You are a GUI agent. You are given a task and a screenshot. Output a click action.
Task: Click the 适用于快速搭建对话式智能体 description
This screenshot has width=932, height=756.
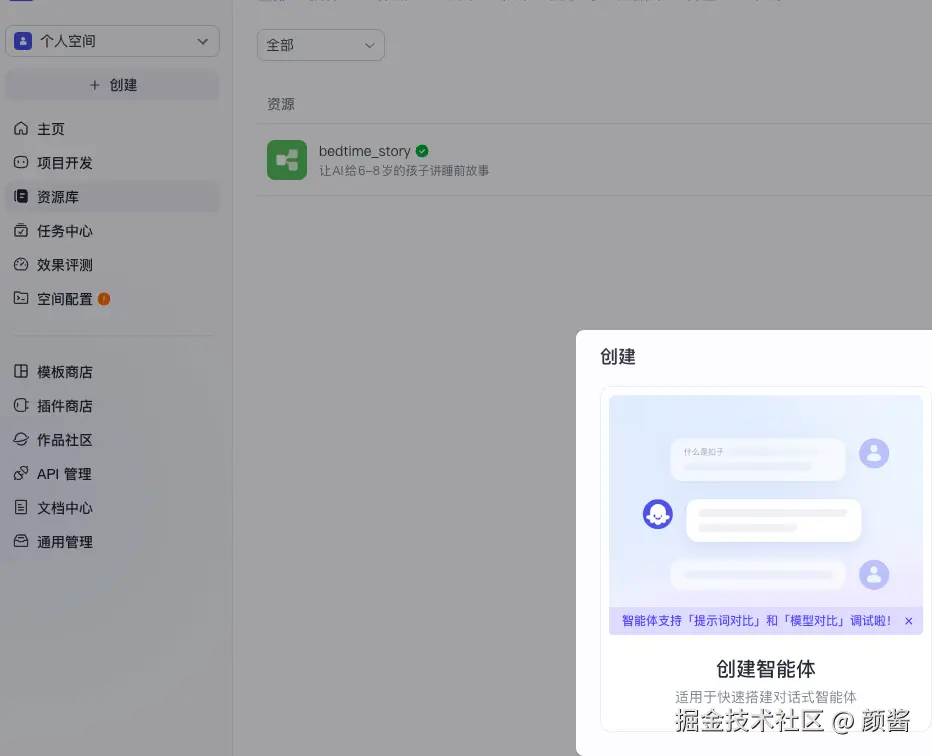click(x=766, y=697)
